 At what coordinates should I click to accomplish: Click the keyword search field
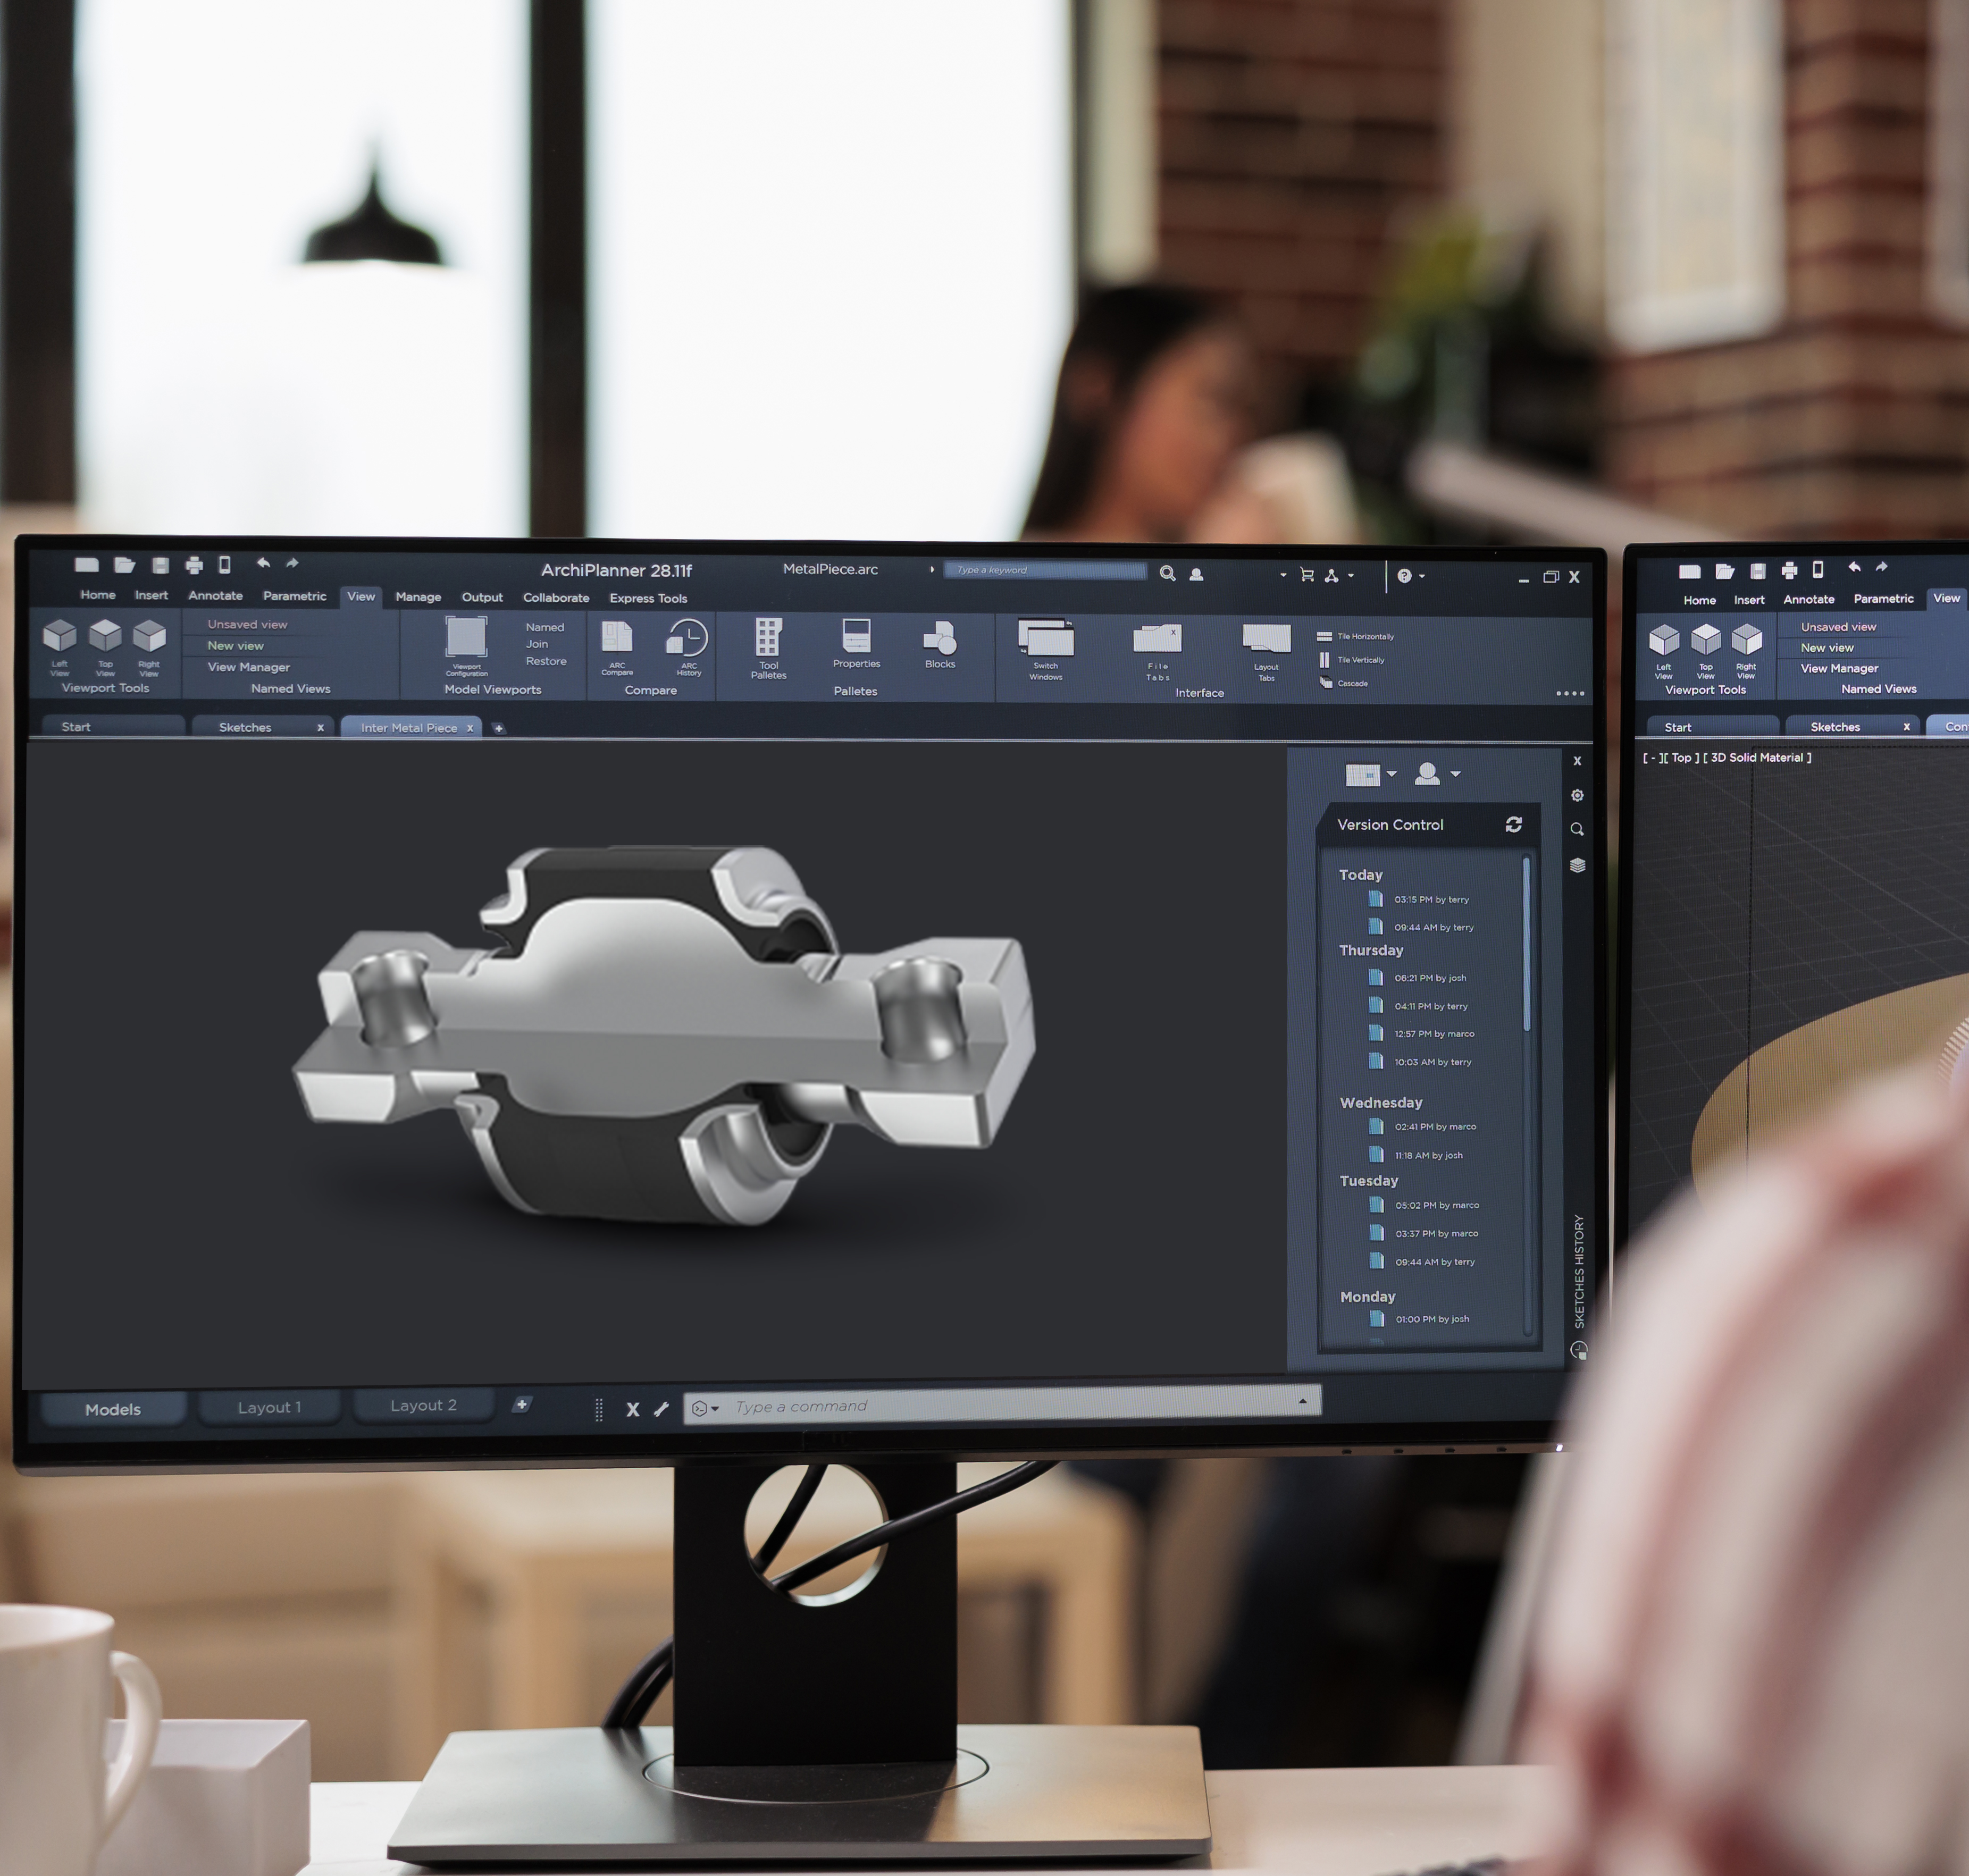[1045, 570]
